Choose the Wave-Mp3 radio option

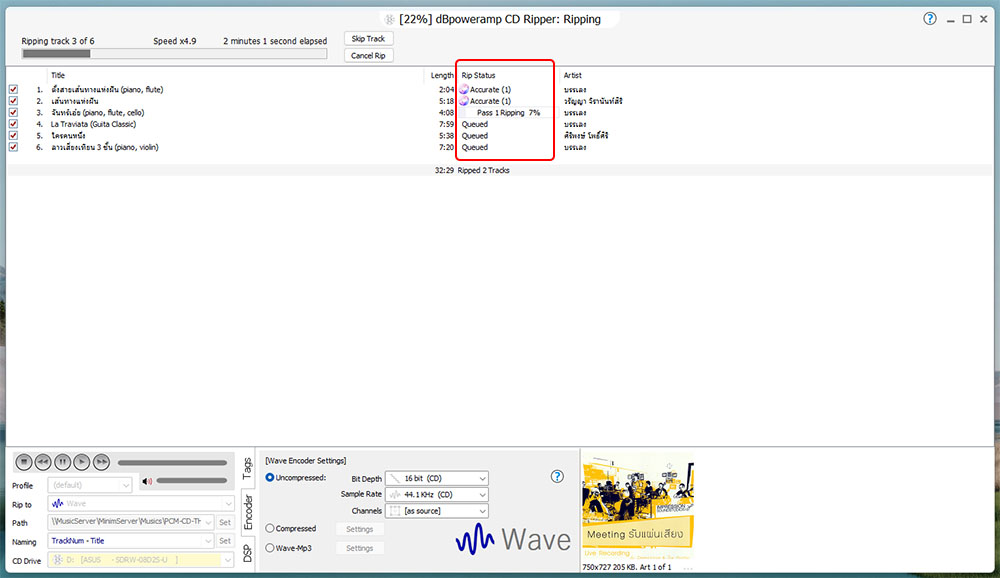pos(270,548)
